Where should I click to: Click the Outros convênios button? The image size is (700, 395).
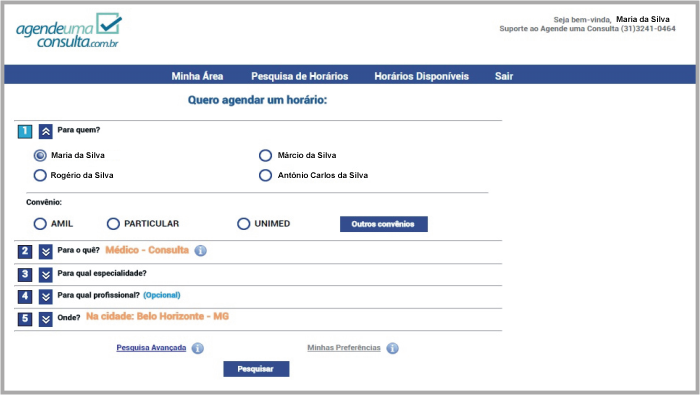coord(383,224)
